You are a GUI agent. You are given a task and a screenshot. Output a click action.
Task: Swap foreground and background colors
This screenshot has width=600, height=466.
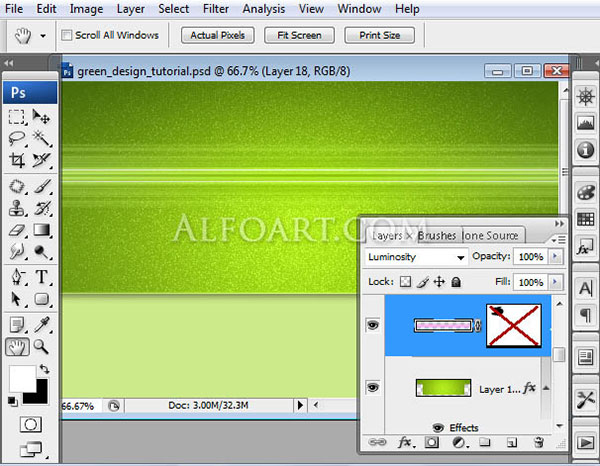click(45, 369)
